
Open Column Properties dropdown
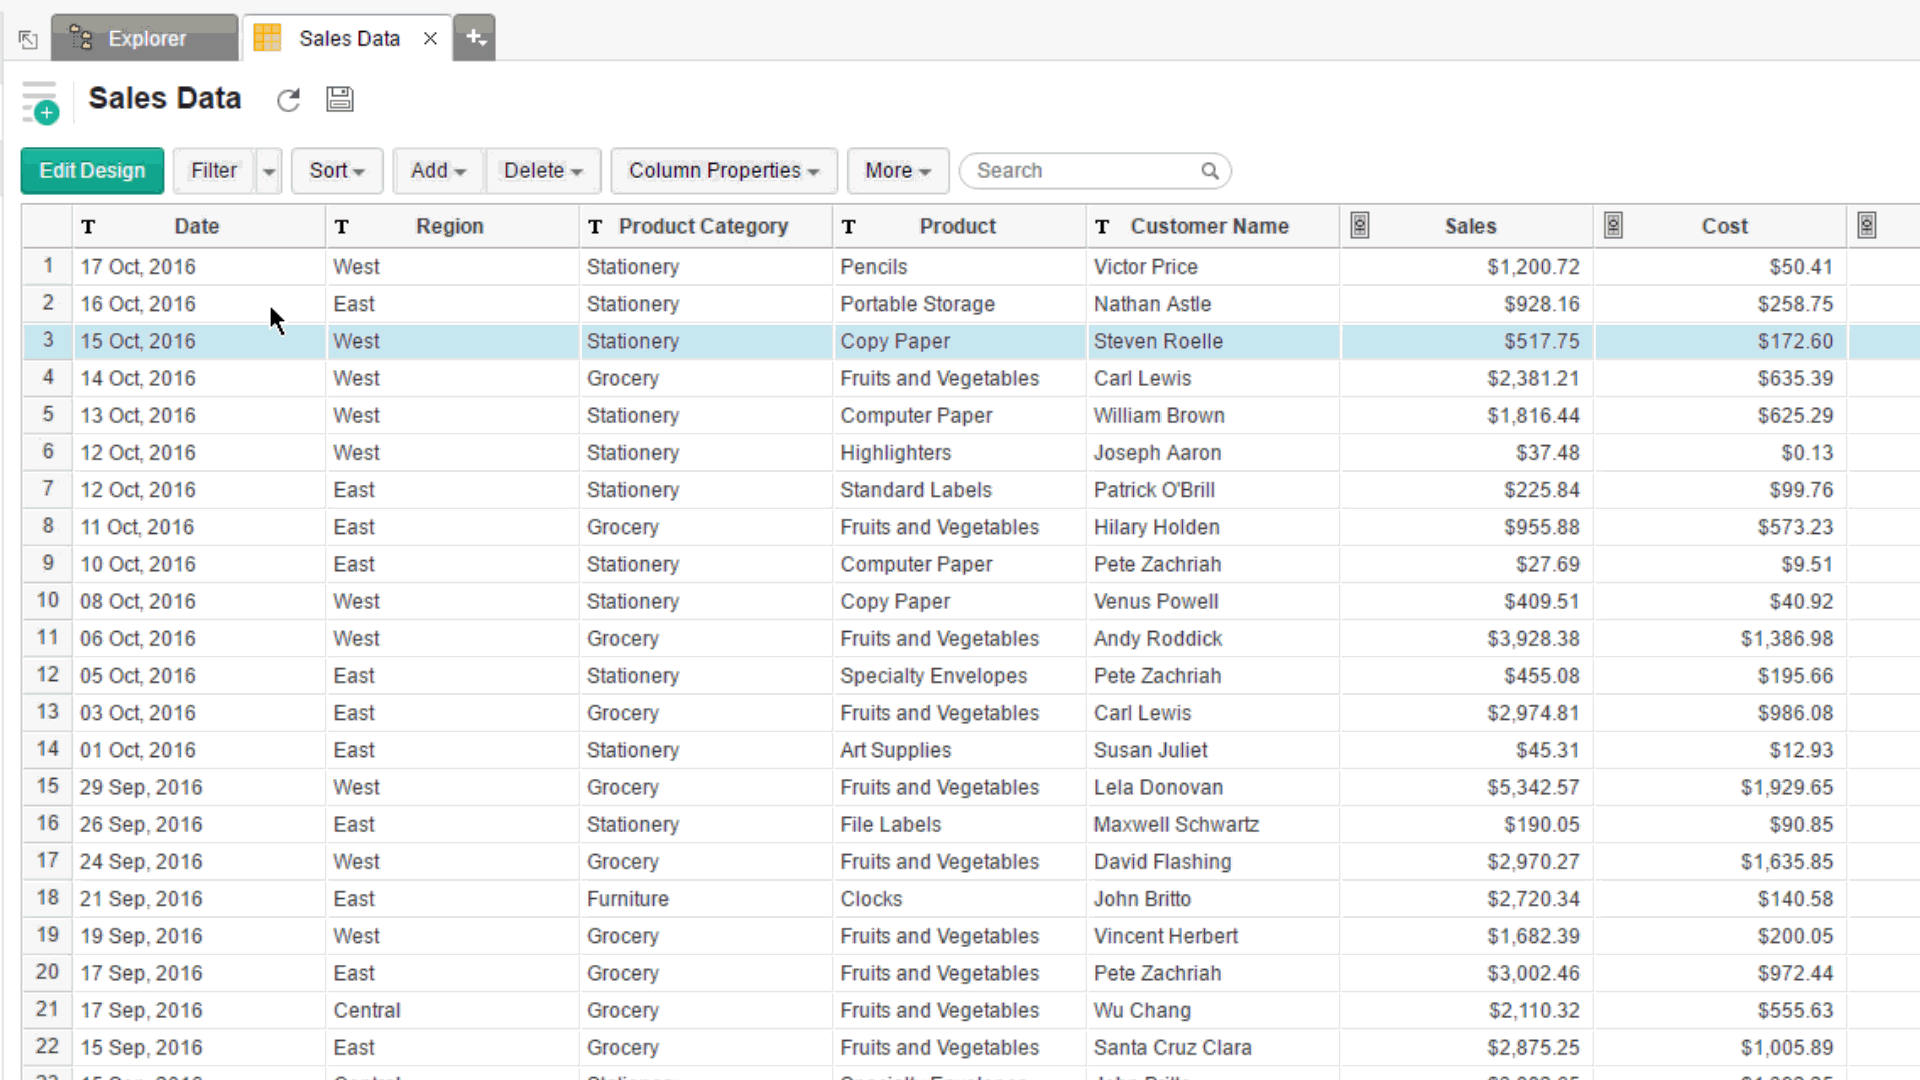(723, 171)
